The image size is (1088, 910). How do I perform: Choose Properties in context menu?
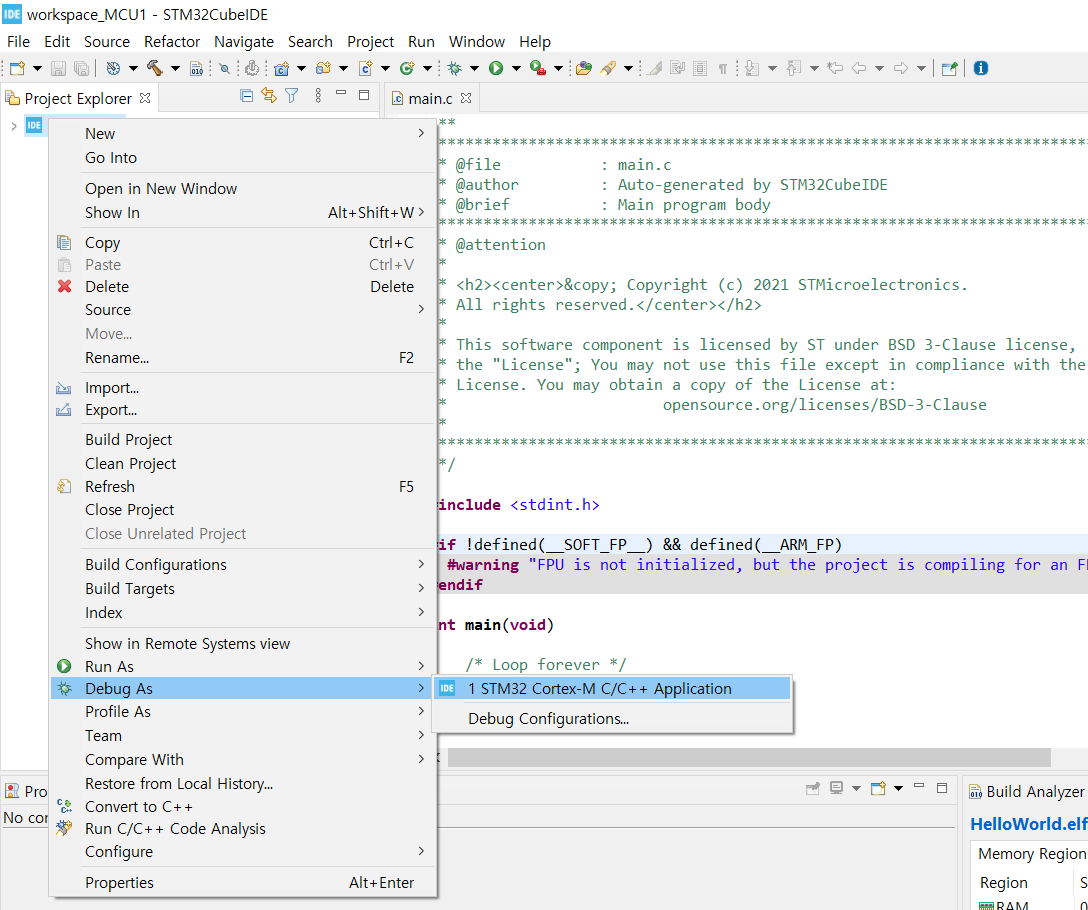[243, 882]
